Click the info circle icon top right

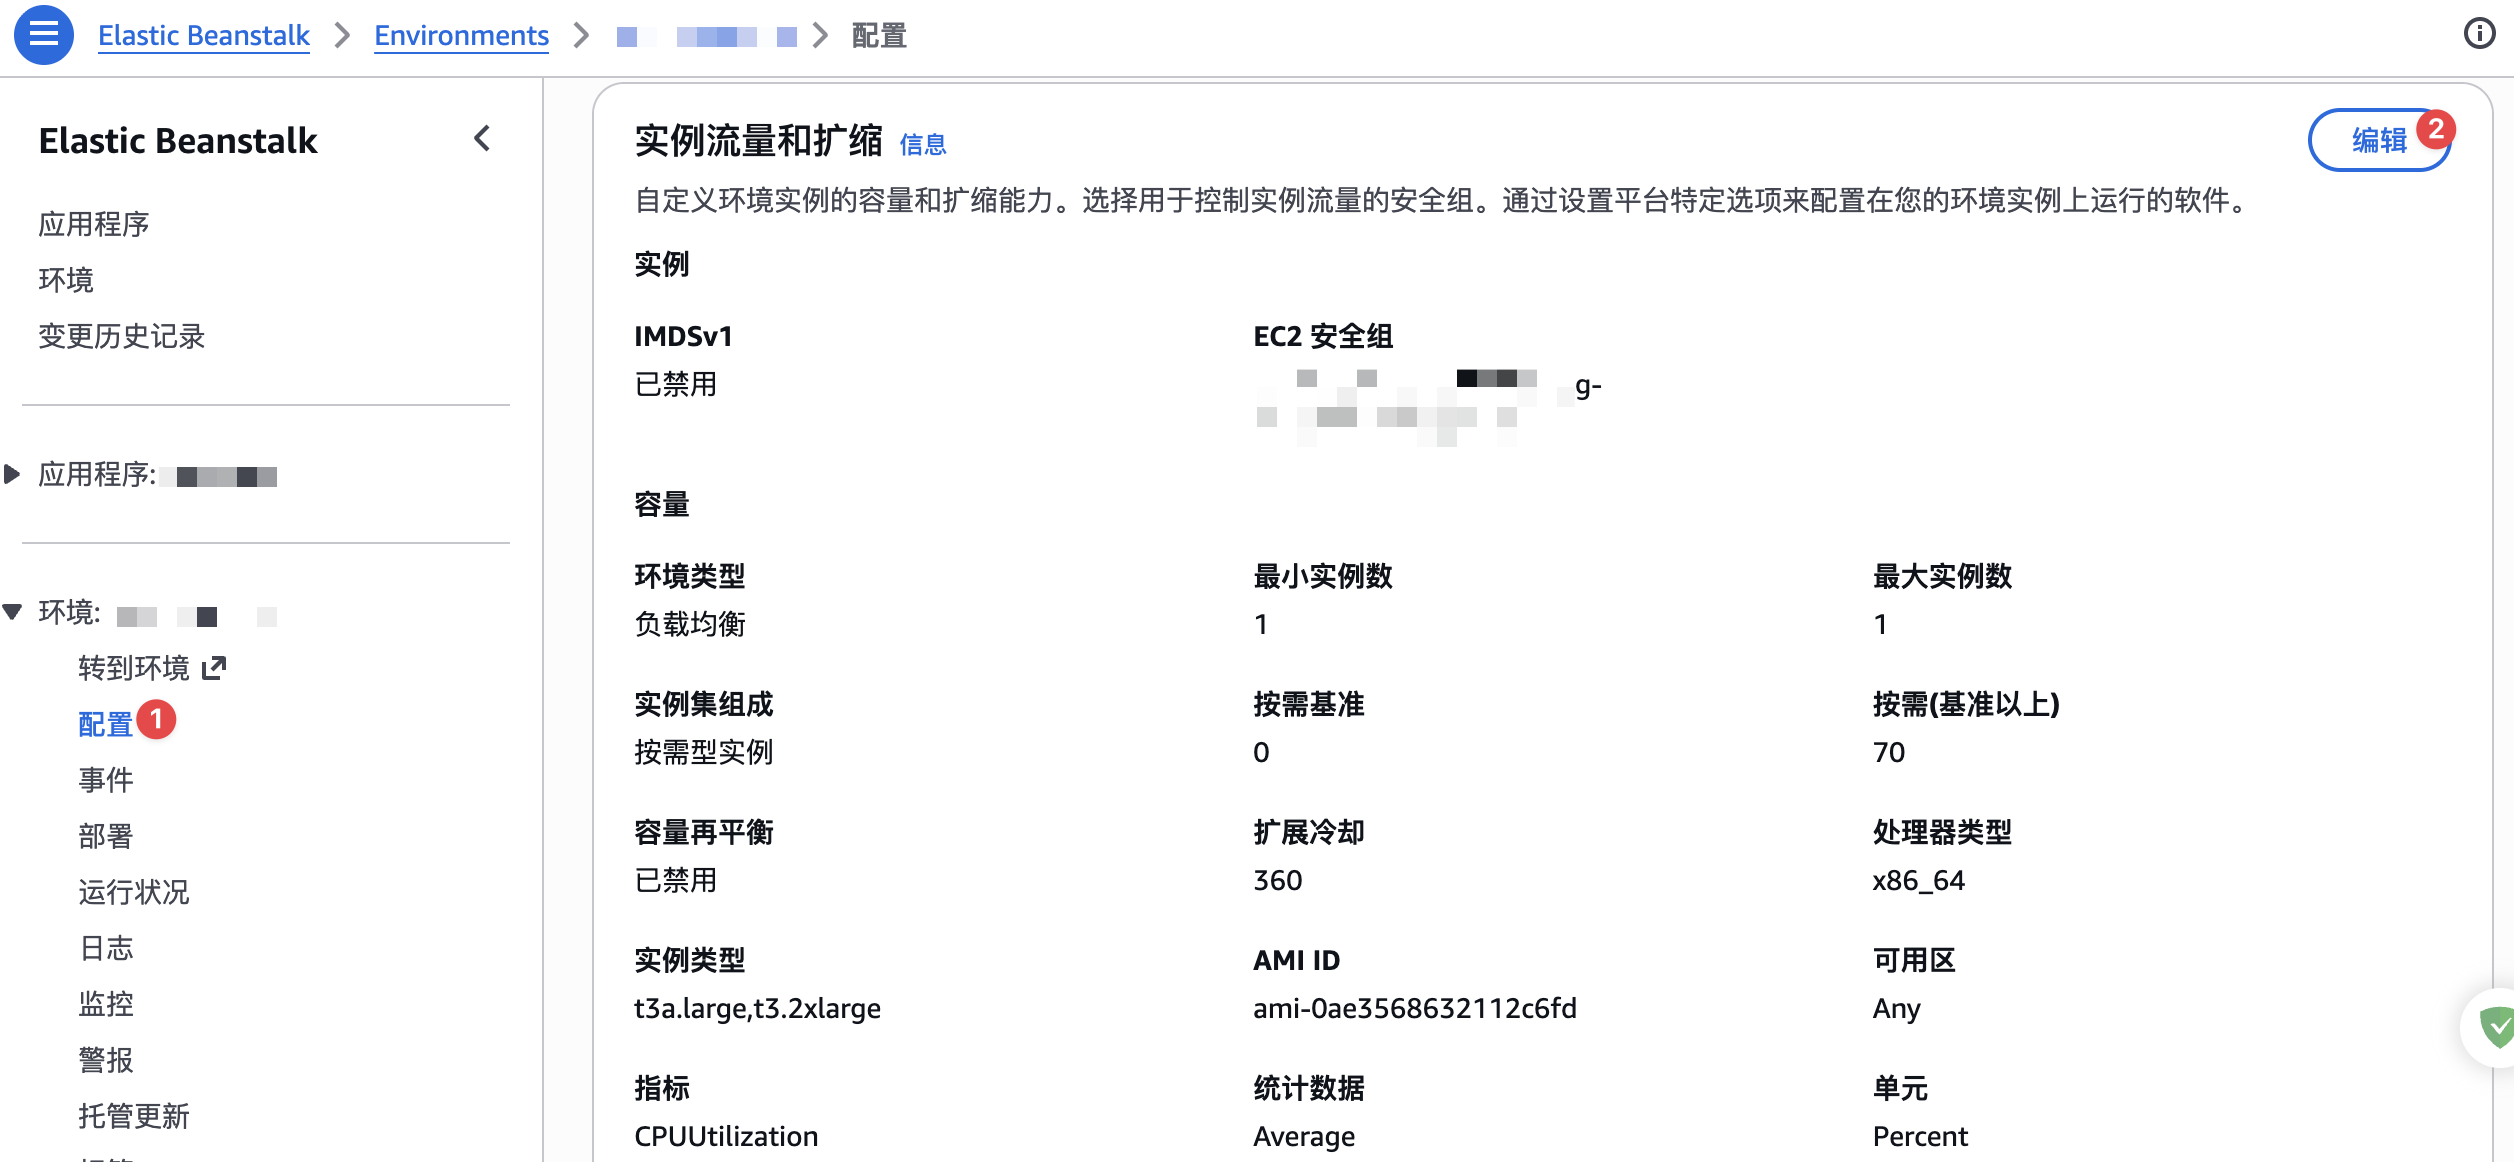2479,34
